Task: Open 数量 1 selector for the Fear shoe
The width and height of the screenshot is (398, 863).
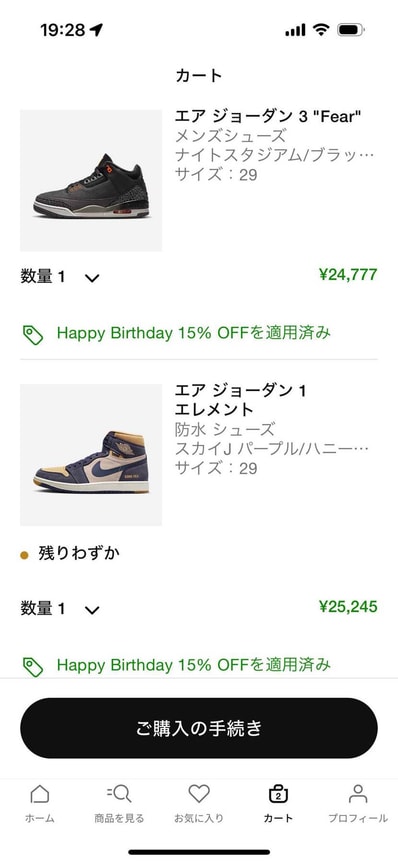Action: 60,277
